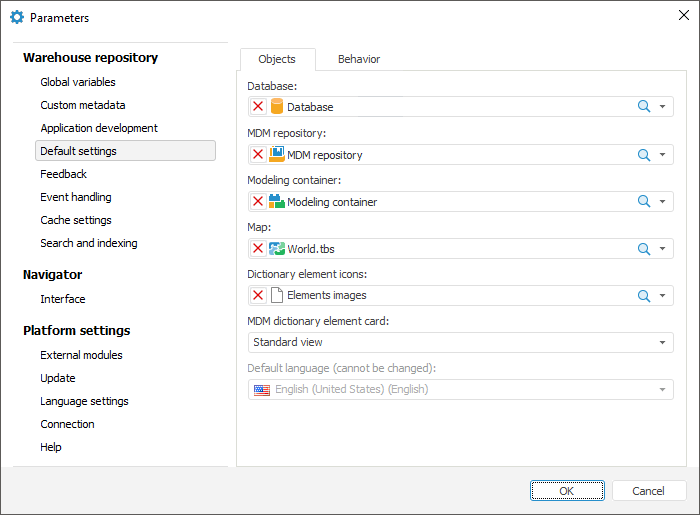This screenshot has height=515, width=700.
Task: Clear the MDM repository selection
Action: pyautogui.click(x=258, y=155)
